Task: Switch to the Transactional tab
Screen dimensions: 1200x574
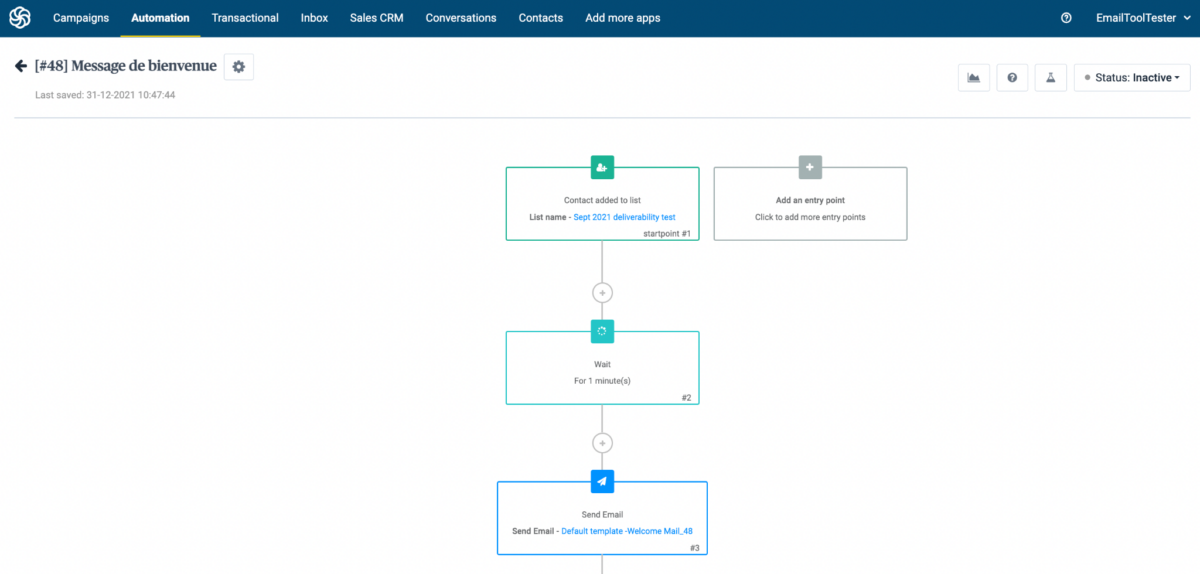Action: click(x=245, y=18)
